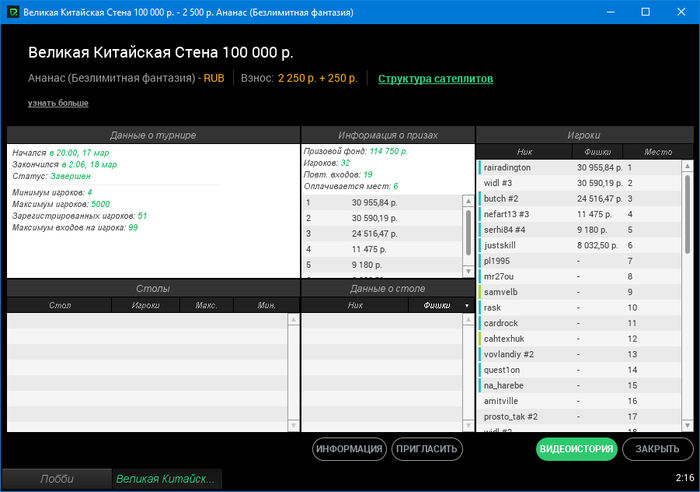The image size is (700, 492).
Task: Click prize list scroll up arrow
Action: point(468,201)
